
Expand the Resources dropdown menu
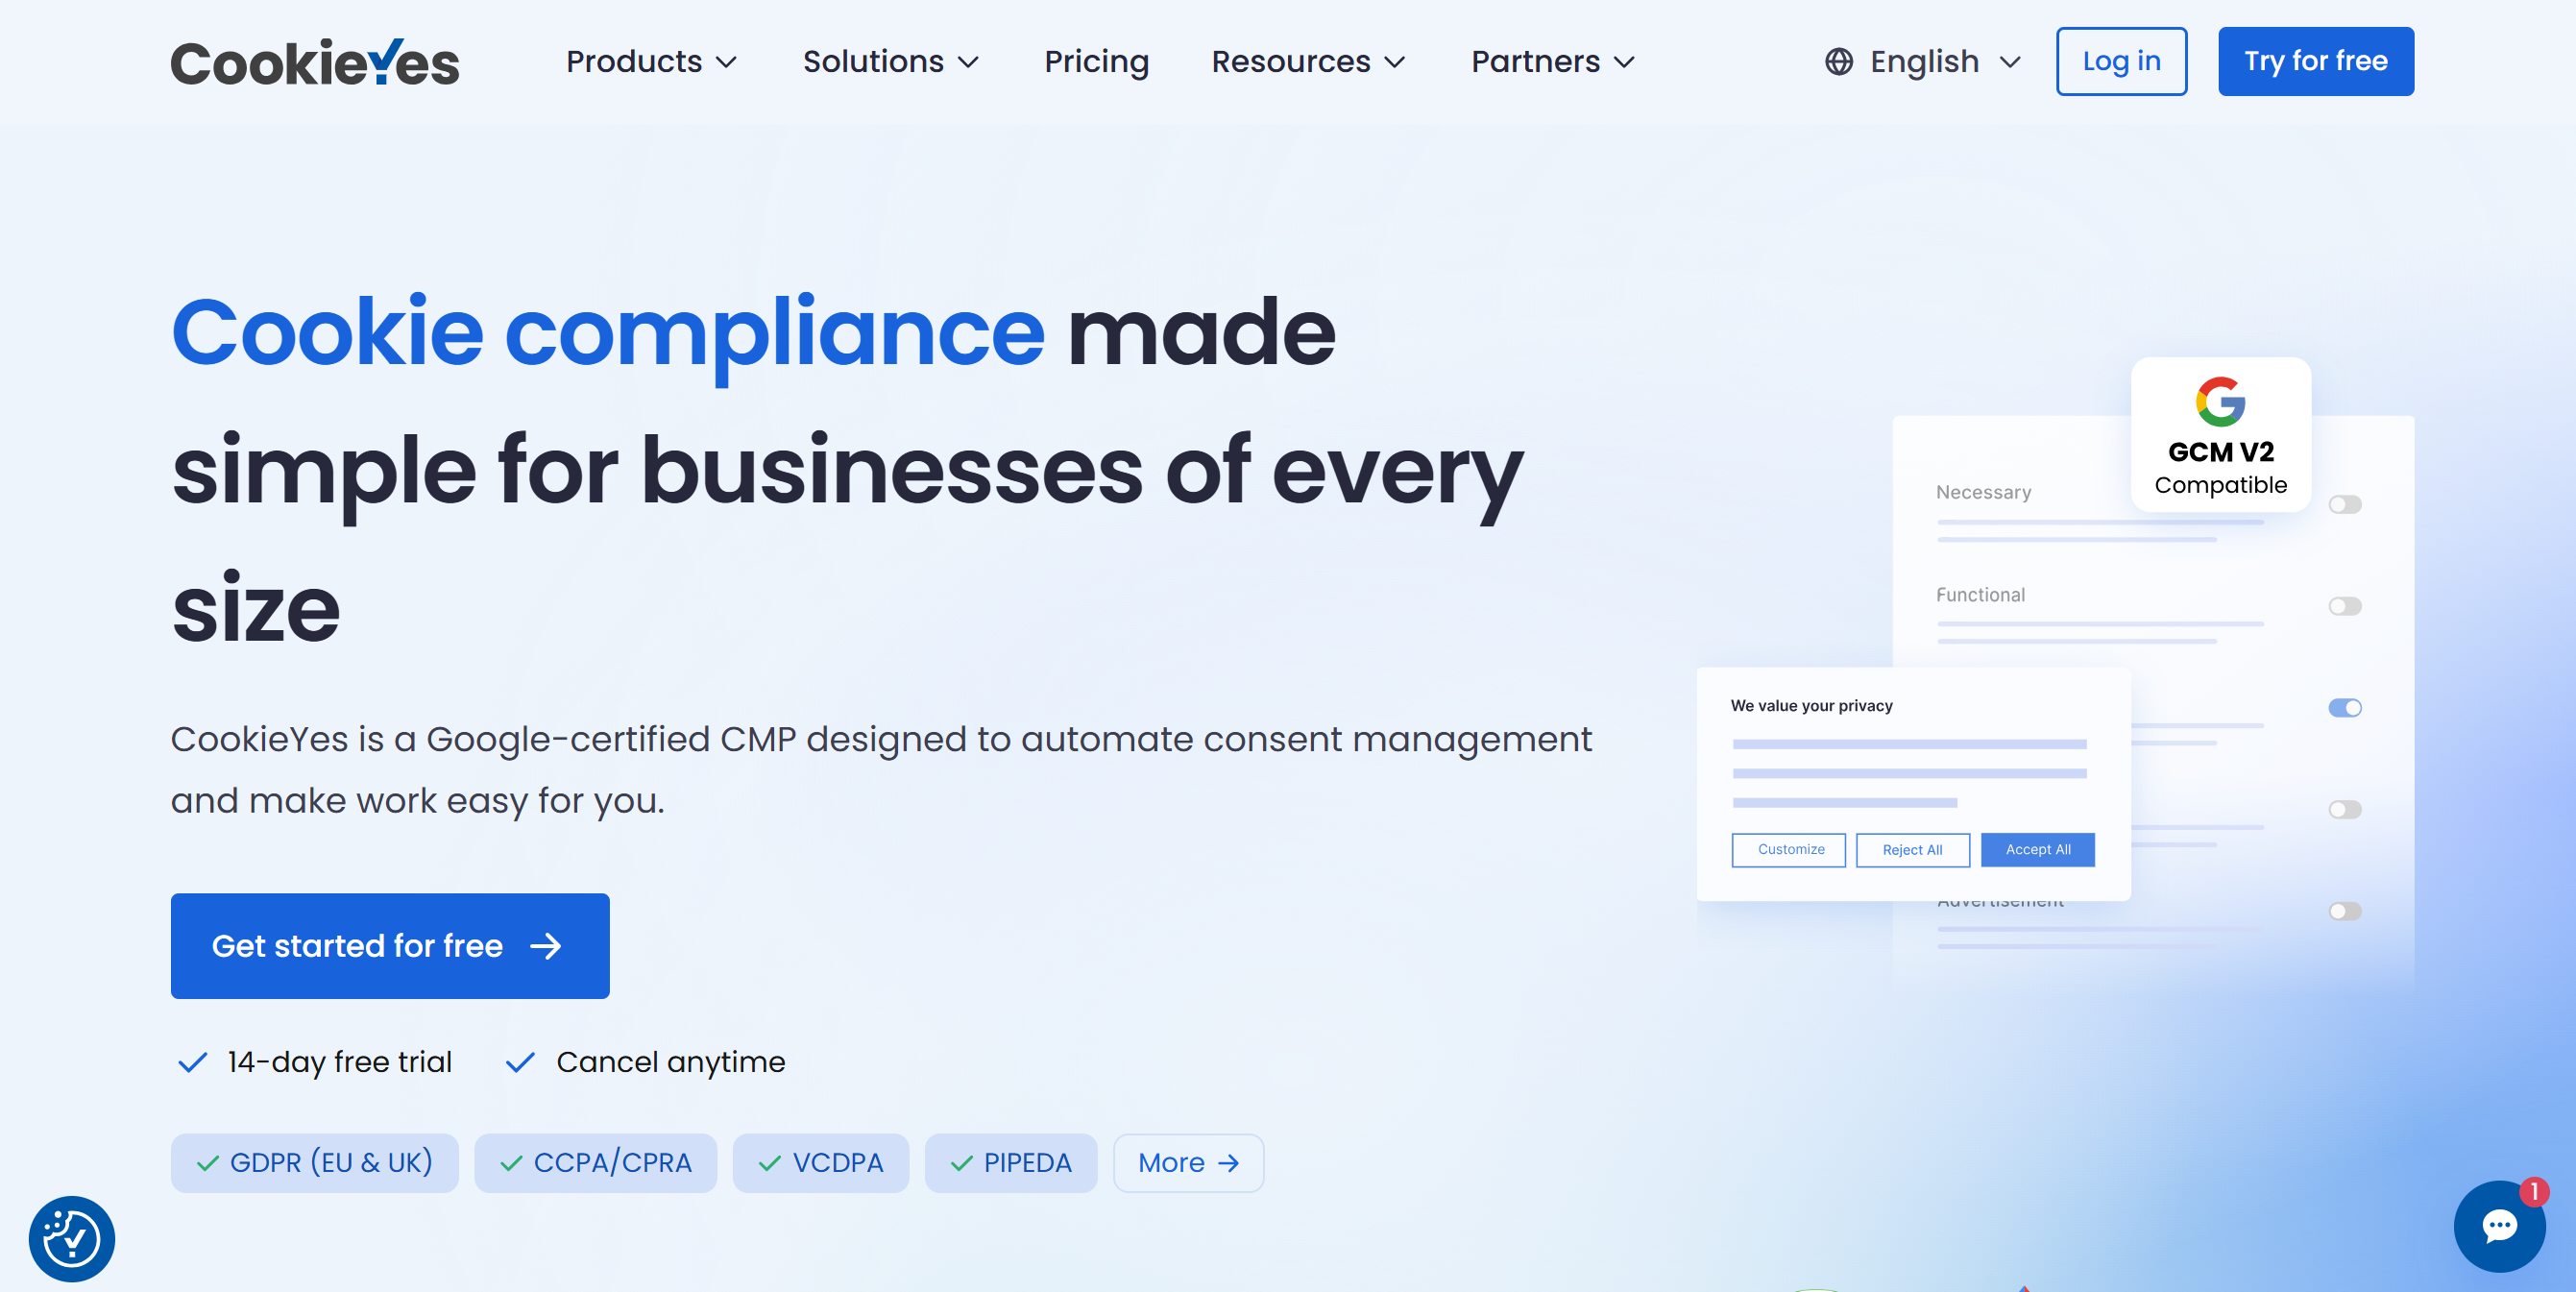[x=1308, y=62]
